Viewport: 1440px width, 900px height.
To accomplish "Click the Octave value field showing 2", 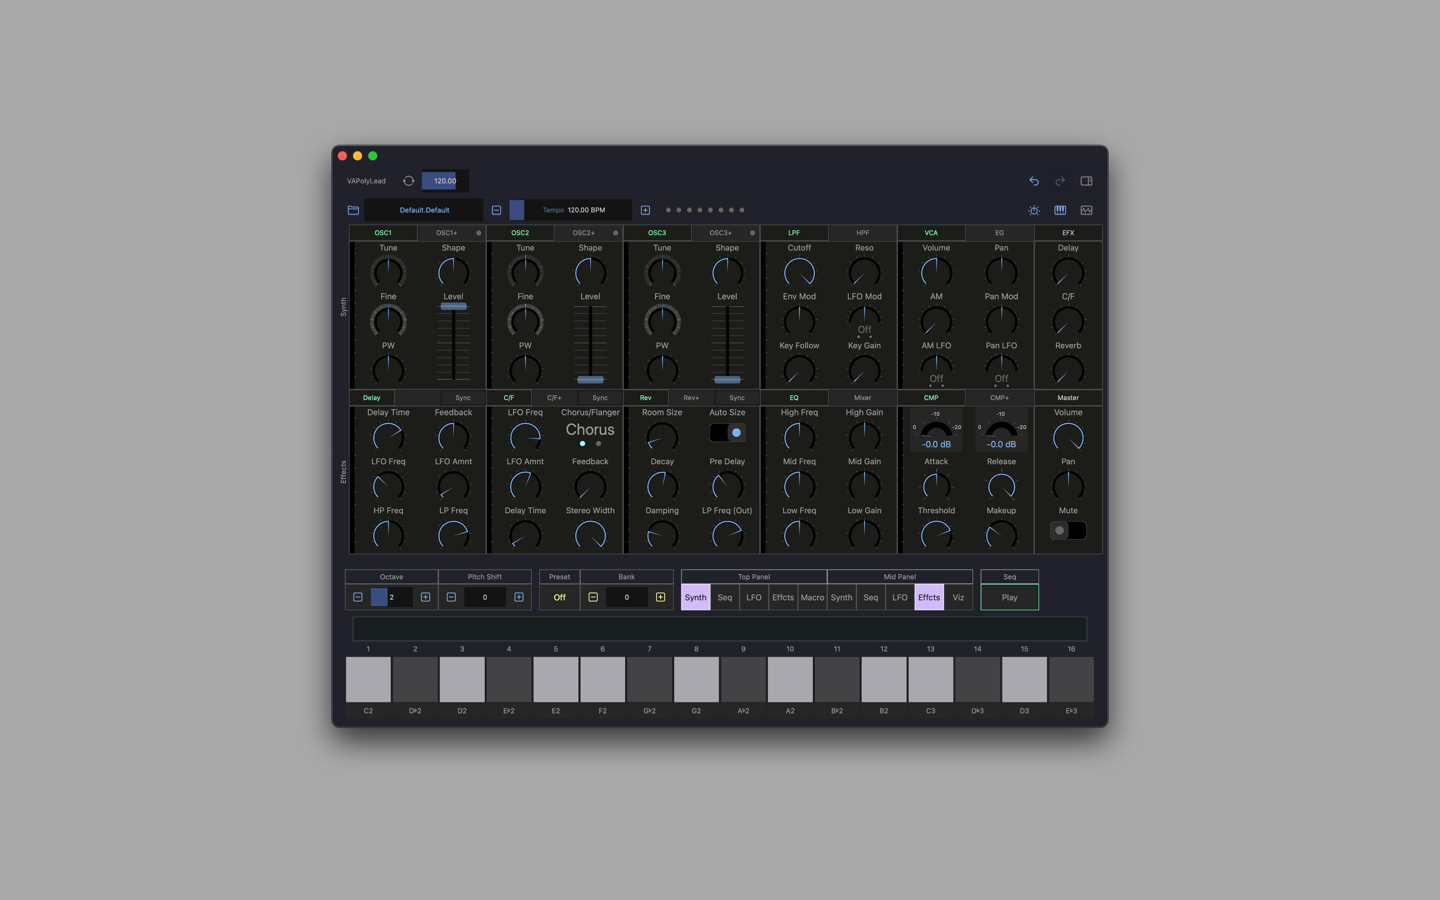I will coord(391,597).
